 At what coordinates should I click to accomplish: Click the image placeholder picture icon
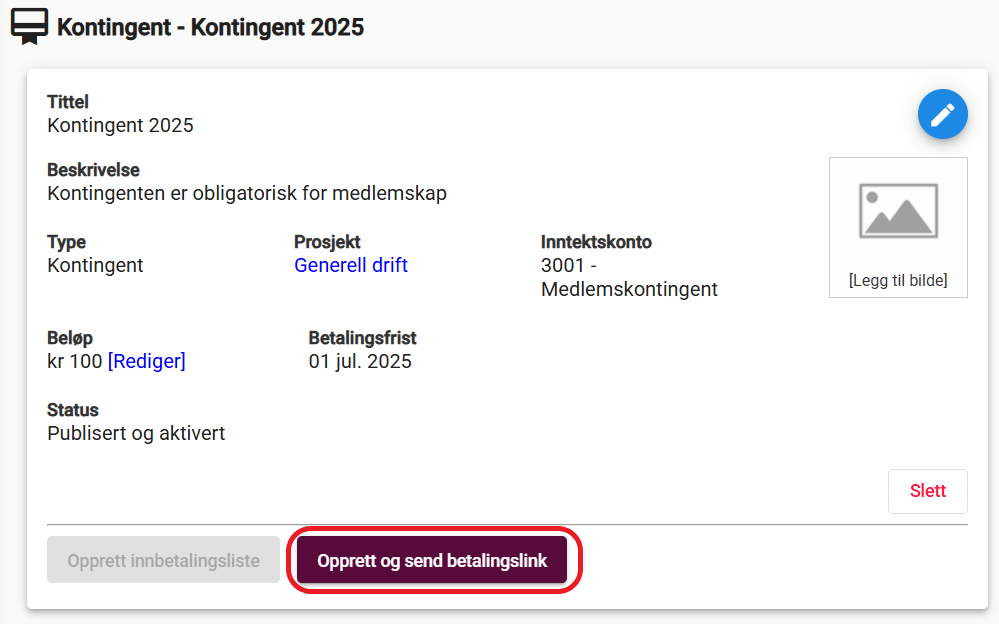pos(898,211)
